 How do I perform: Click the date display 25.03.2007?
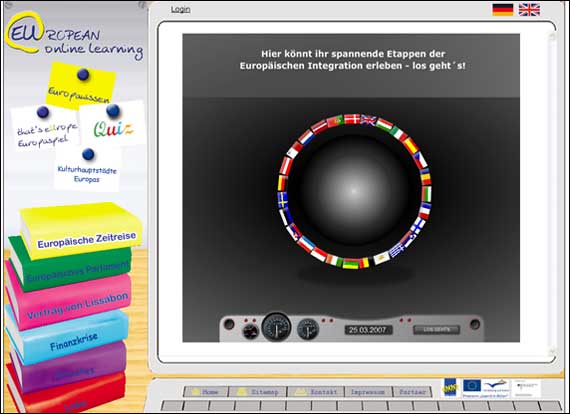pos(368,330)
